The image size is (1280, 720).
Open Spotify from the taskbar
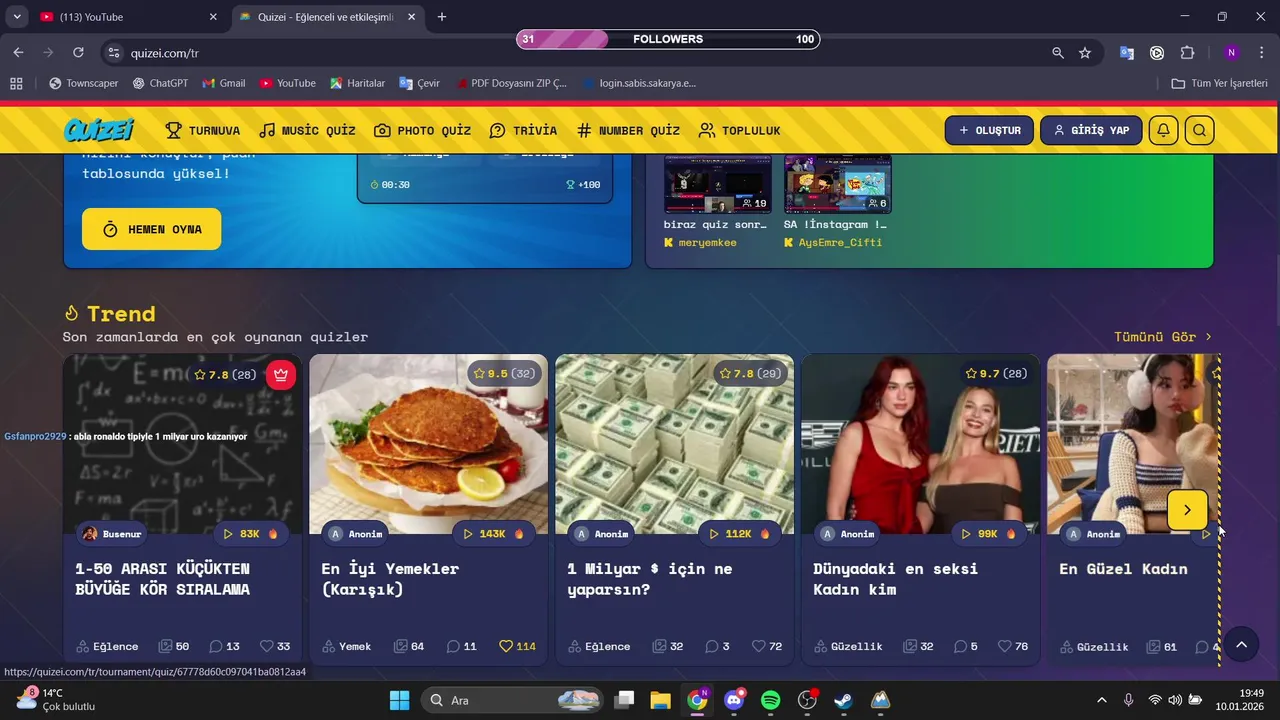tap(771, 700)
